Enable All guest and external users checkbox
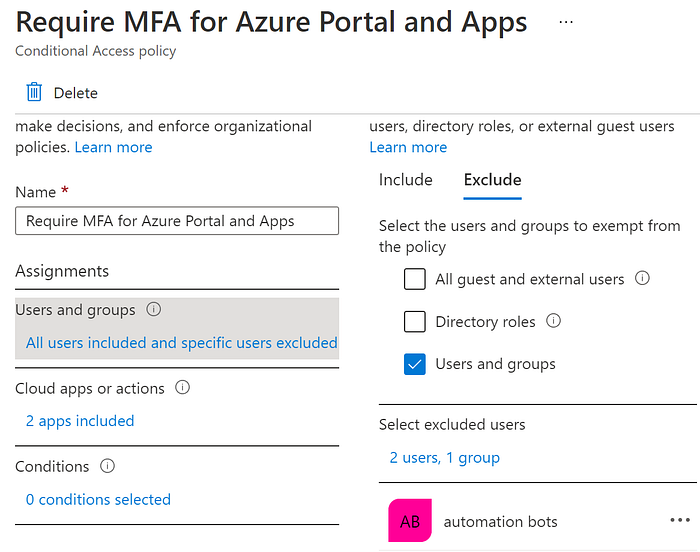Screen dimensions: 700x552 (x=415, y=279)
